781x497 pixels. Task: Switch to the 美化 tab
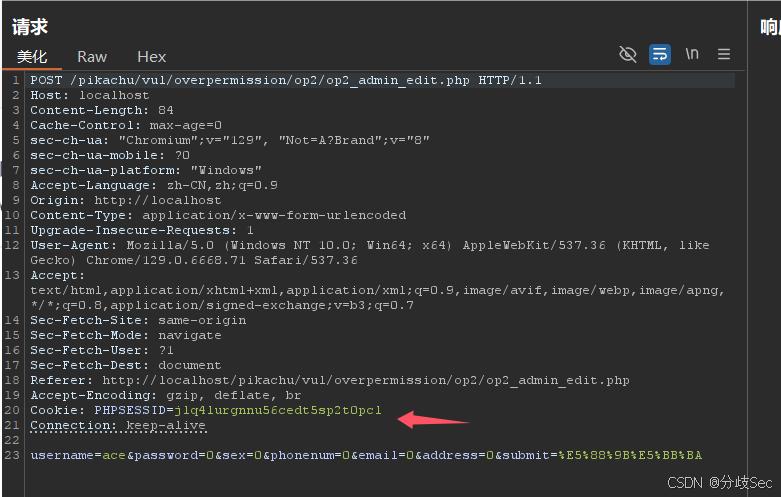[x=32, y=56]
